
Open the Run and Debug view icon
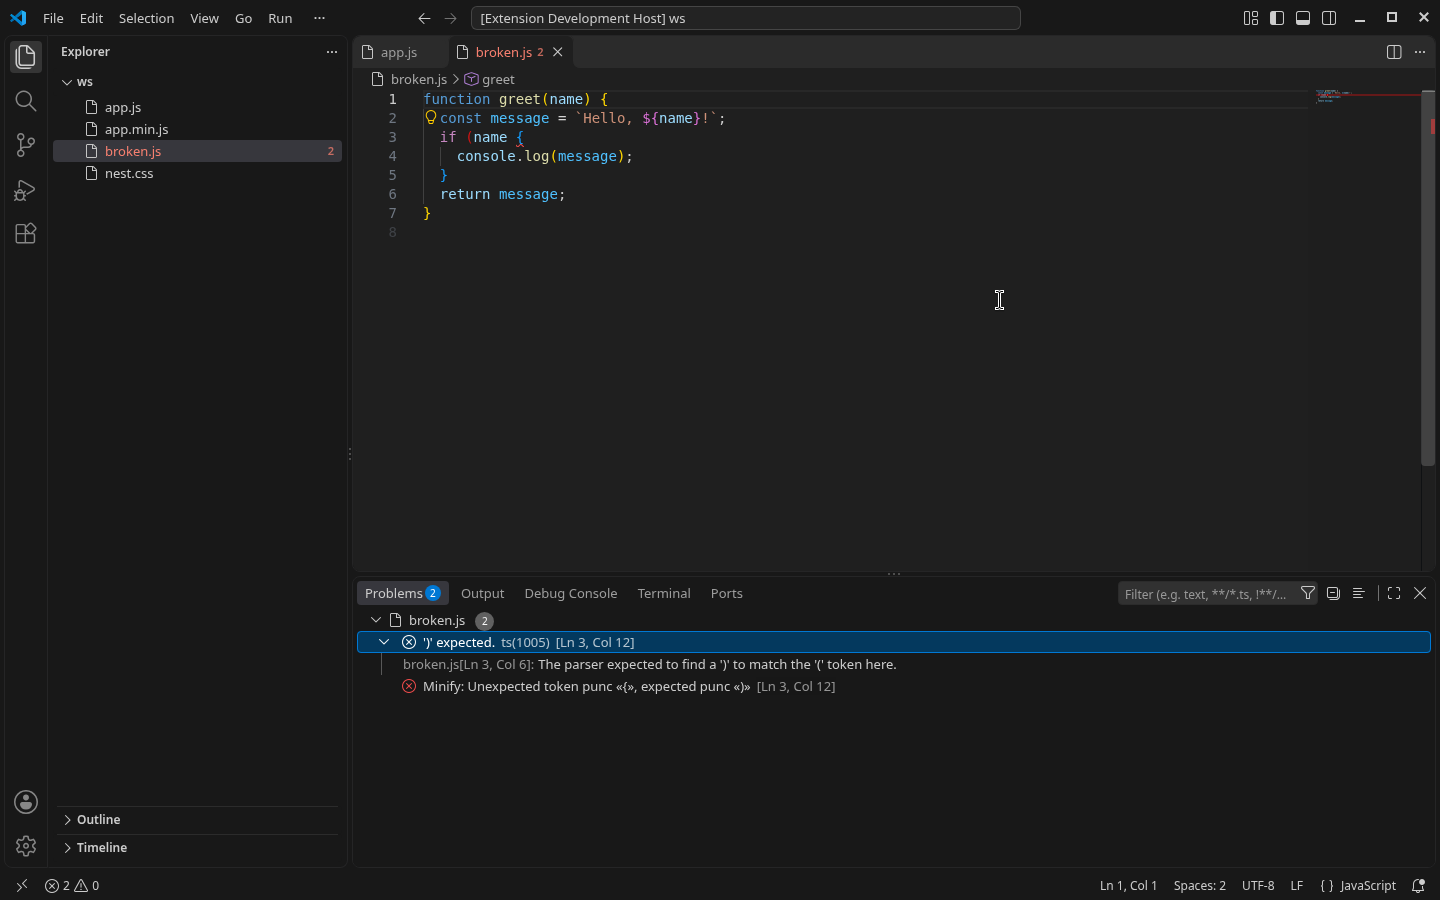[26, 189]
